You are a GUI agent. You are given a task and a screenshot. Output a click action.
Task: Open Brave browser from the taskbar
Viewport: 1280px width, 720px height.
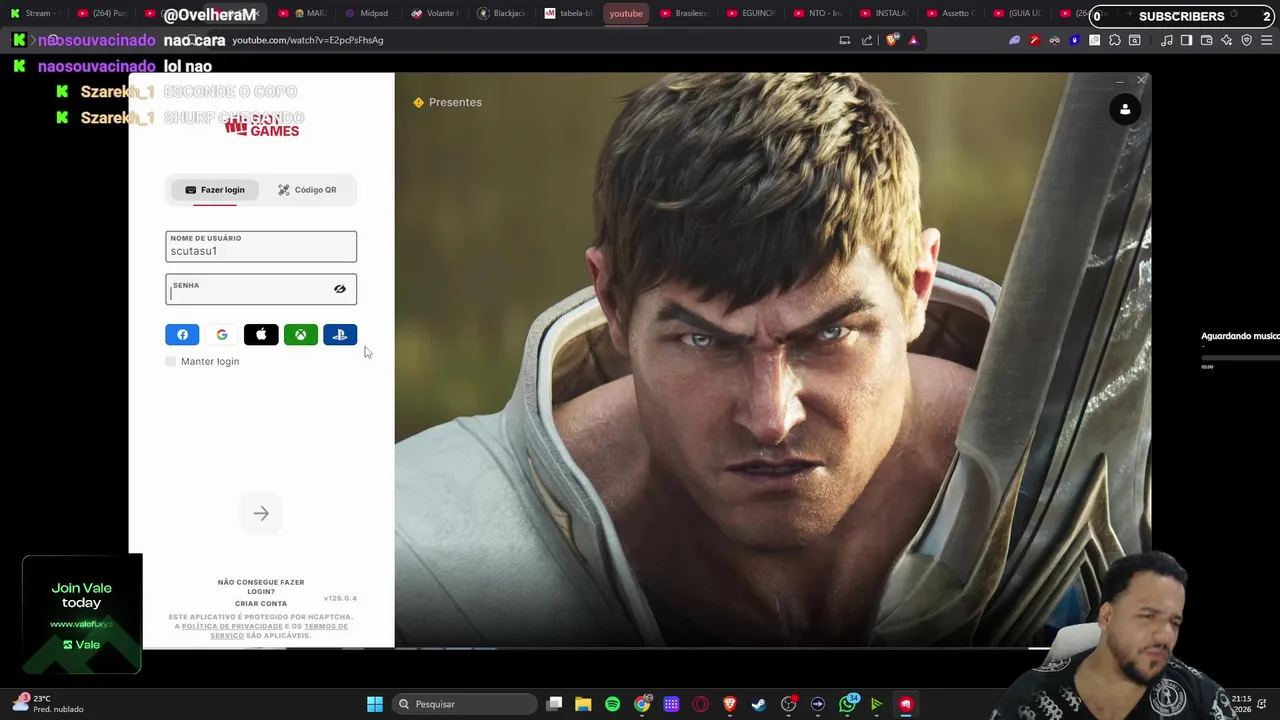(x=729, y=704)
